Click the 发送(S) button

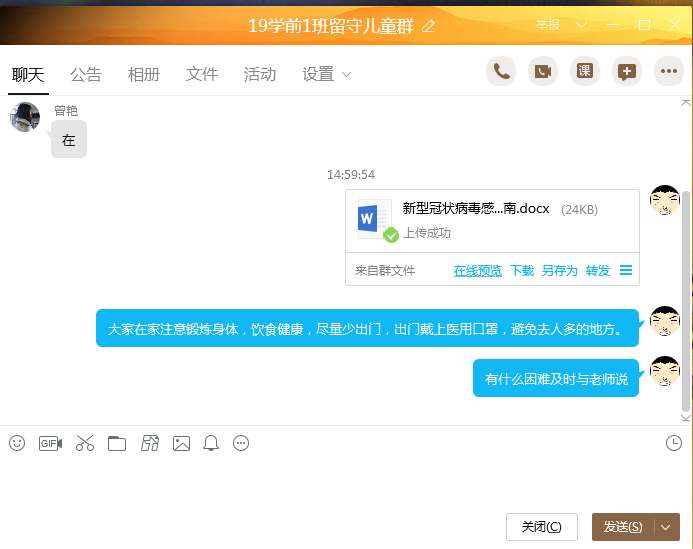624,527
